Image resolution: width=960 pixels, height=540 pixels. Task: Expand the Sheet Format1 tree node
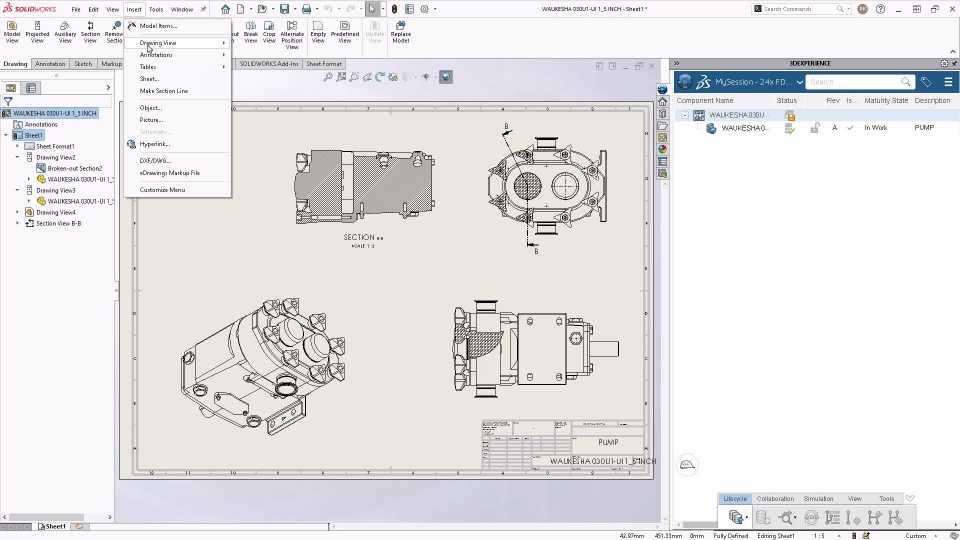tap(17, 146)
